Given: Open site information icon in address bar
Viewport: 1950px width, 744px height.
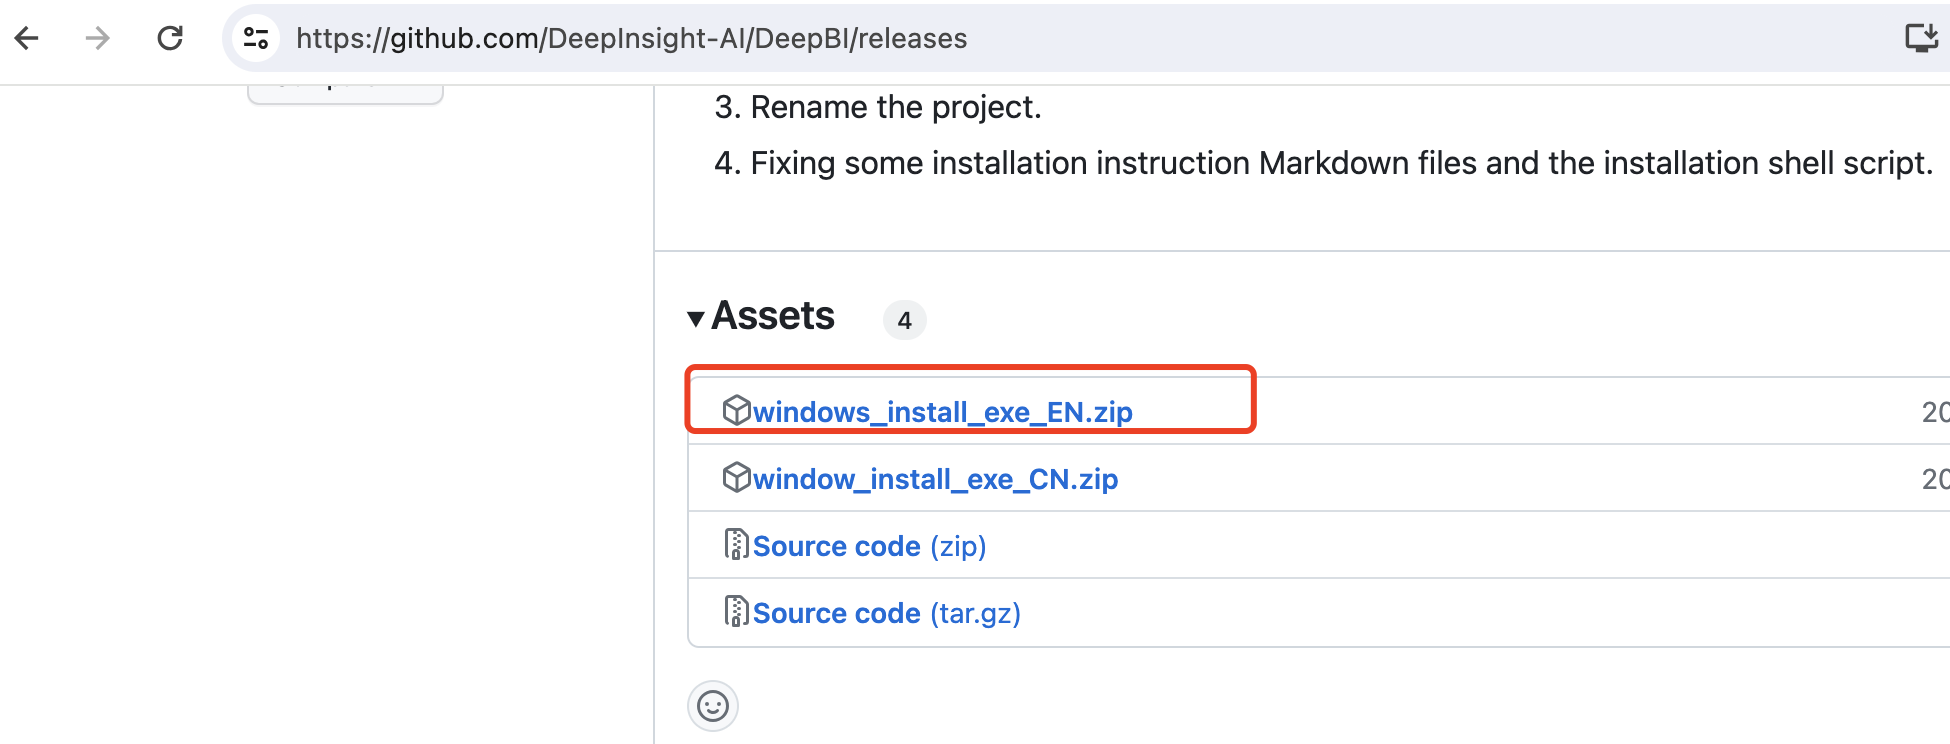Looking at the screenshot, I should click(x=256, y=38).
